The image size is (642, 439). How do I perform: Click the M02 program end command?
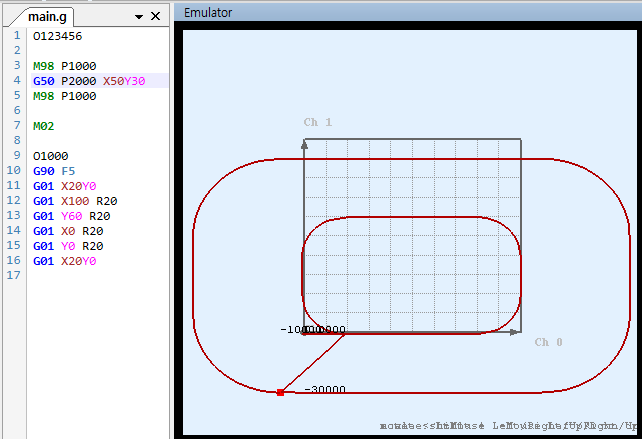coord(43,126)
